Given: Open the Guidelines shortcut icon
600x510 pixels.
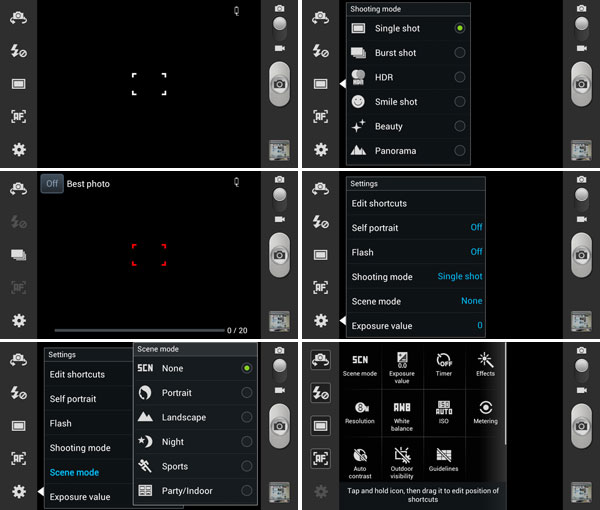Looking at the screenshot, I should 444,458.
